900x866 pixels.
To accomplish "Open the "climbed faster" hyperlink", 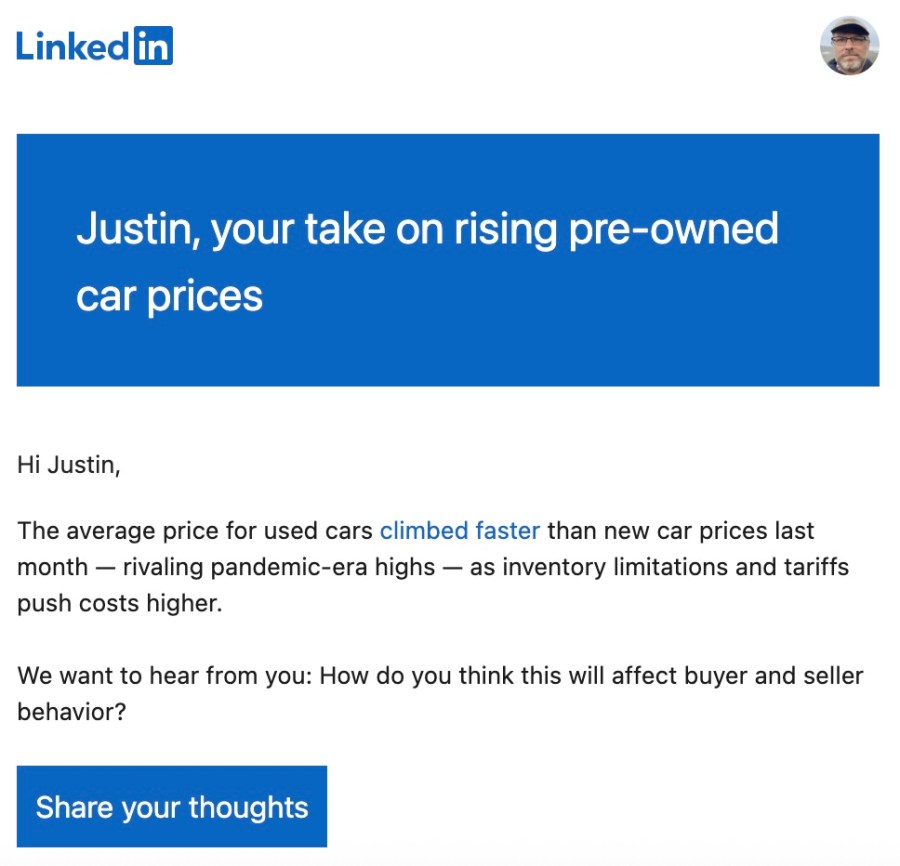I will pos(460,530).
